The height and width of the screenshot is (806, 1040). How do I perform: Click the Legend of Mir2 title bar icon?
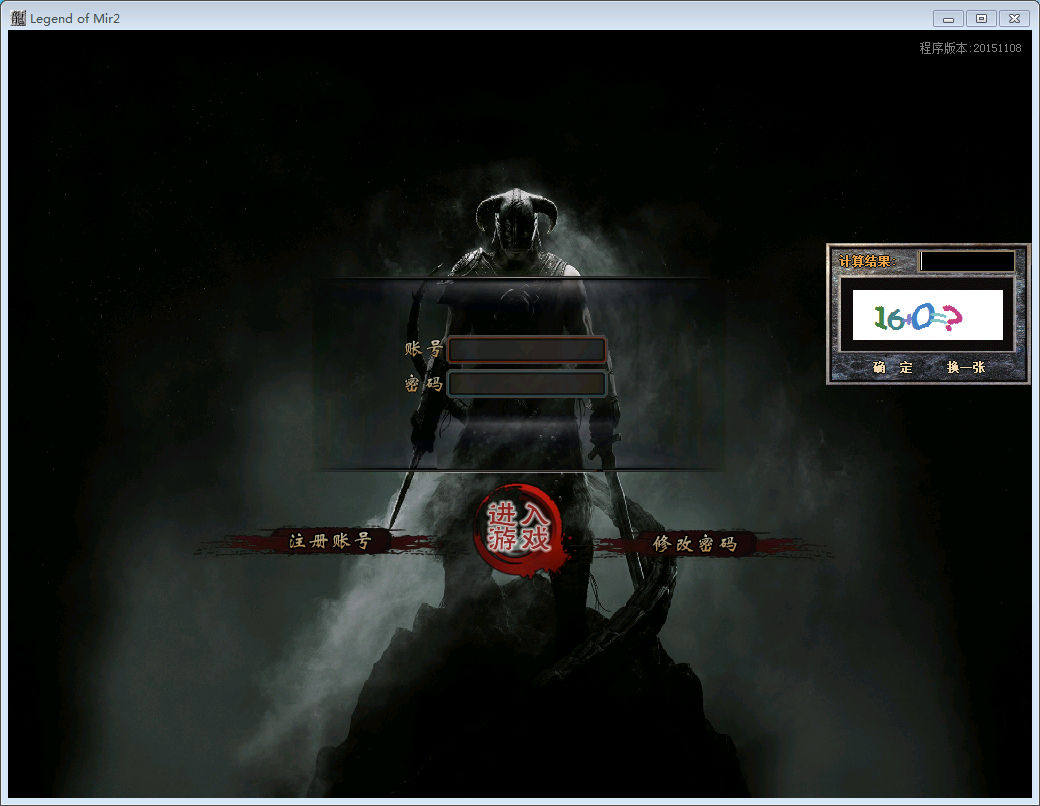point(18,18)
